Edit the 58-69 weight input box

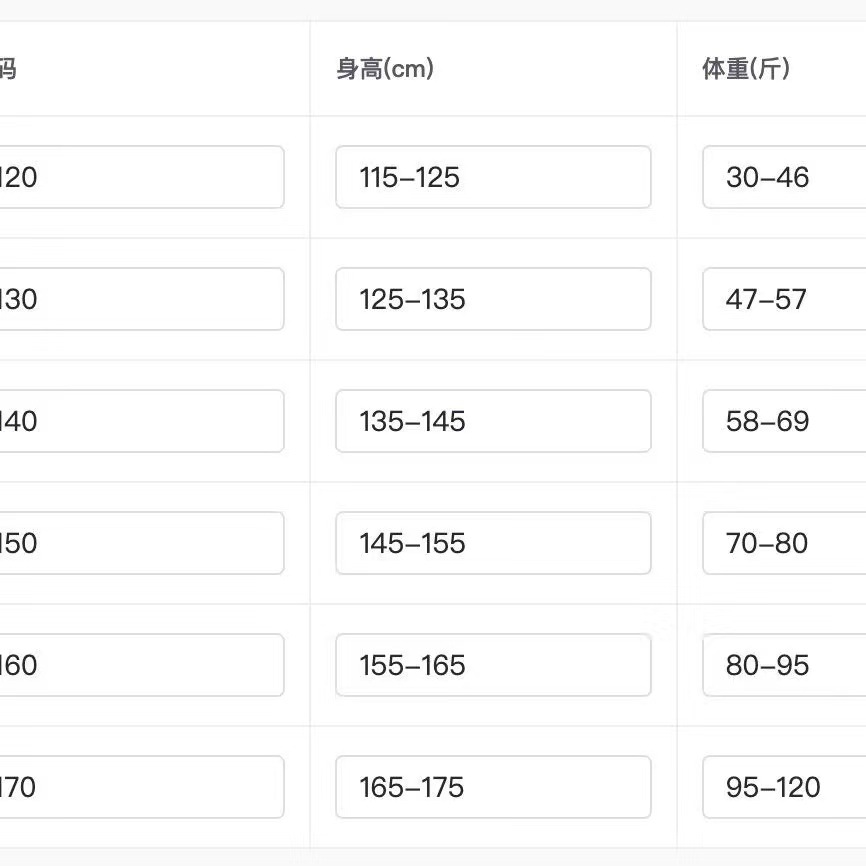[784, 421]
